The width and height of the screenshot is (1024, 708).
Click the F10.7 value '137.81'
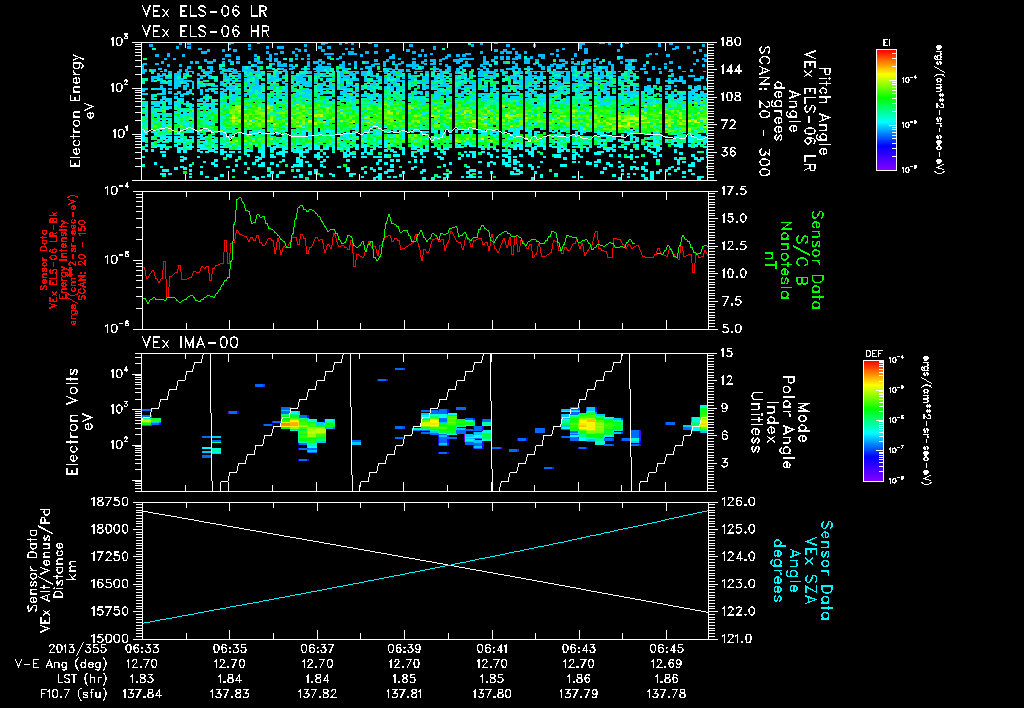(404, 694)
